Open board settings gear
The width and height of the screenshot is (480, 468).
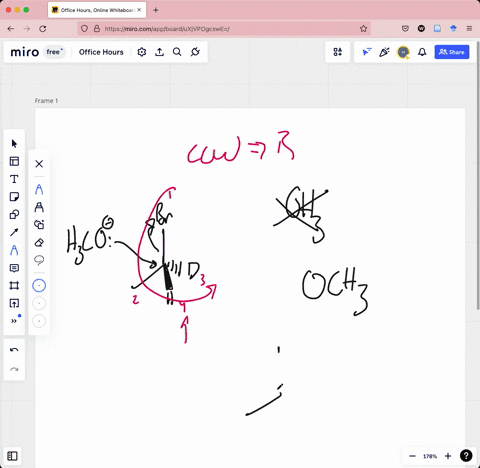142,52
